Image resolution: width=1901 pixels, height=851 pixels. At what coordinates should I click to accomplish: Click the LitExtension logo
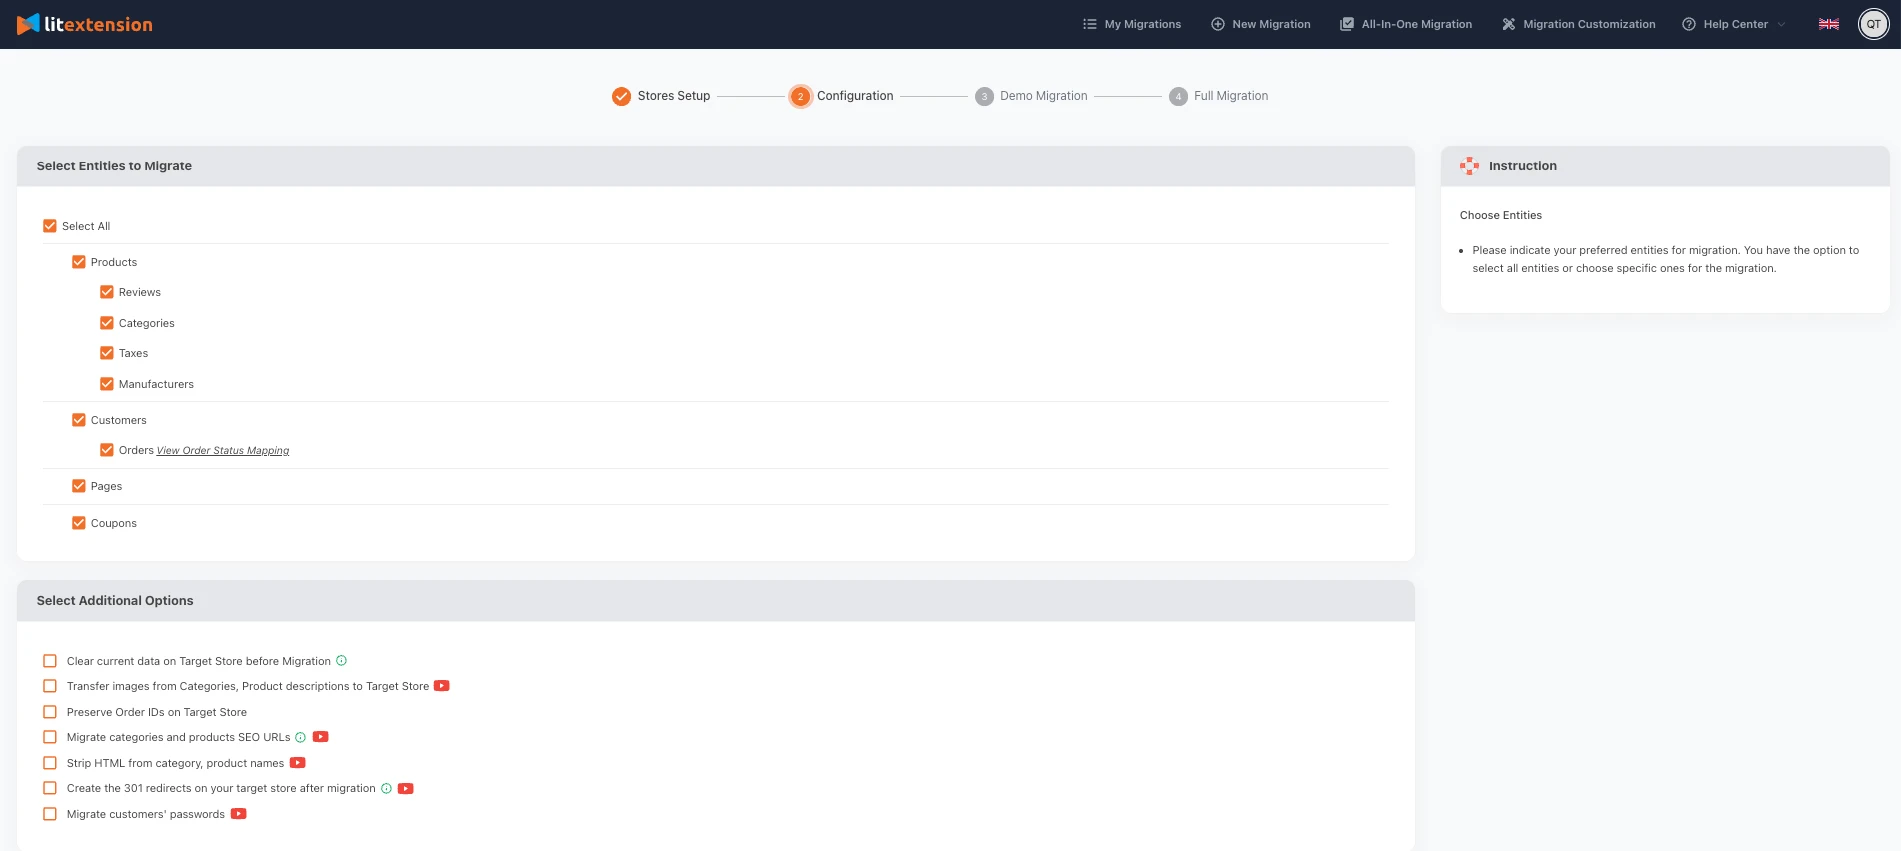pyautogui.click(x=85, y=24)
